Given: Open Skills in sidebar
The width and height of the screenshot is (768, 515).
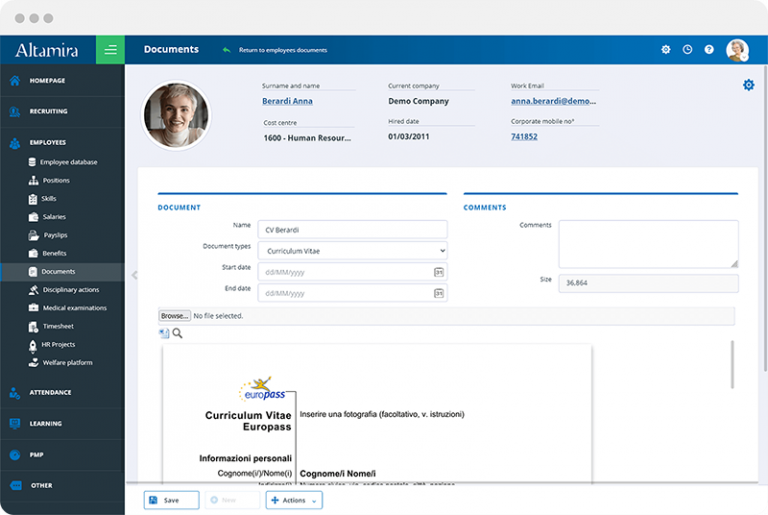Looking at the screenshot, I should point(48,198).
